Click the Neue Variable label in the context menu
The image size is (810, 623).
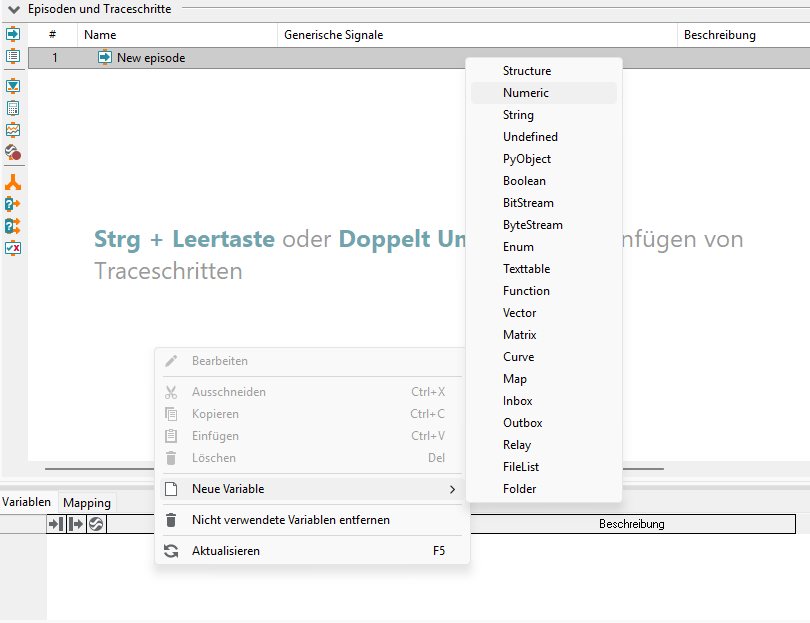228,489
